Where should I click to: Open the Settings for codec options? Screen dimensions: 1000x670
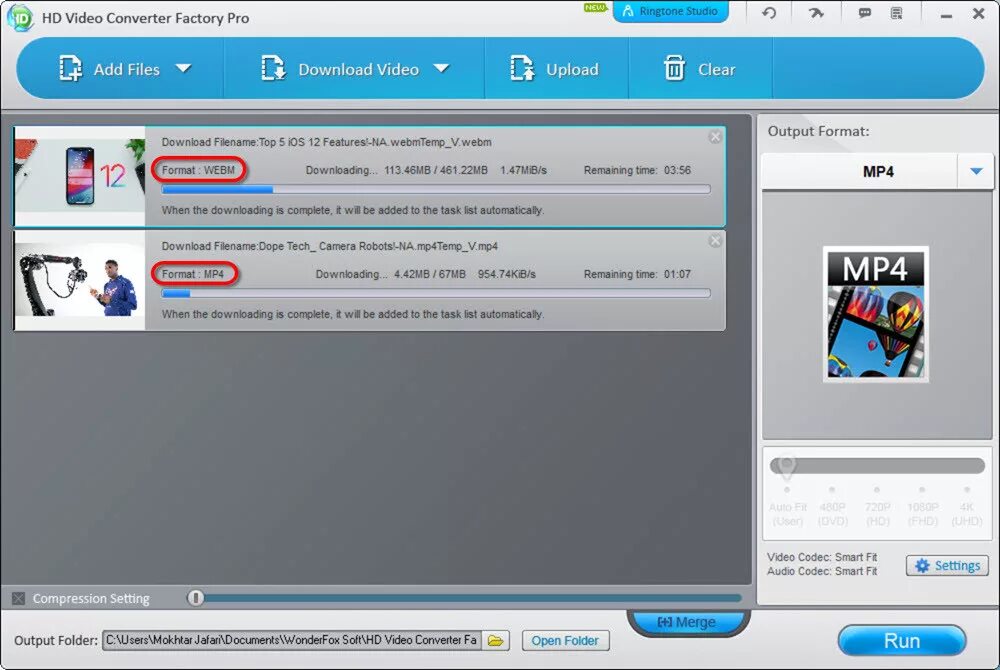click(946, 565)
